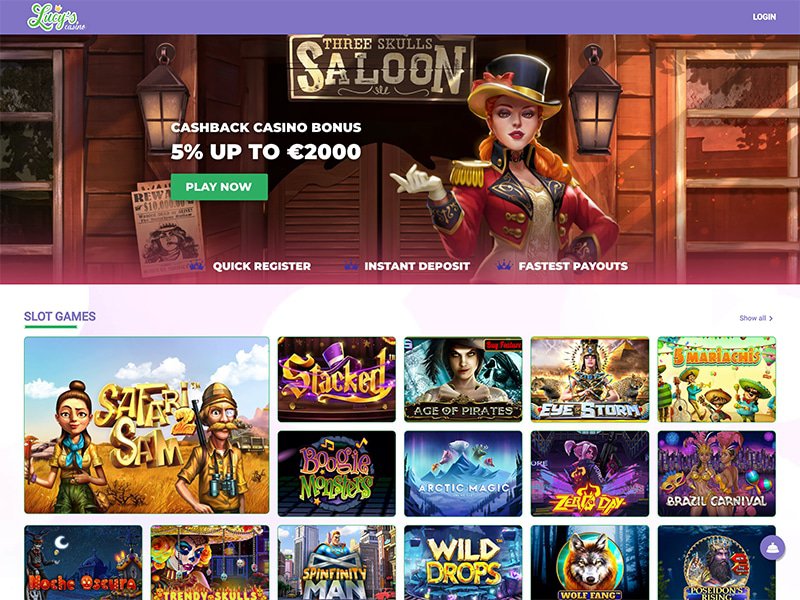Launch the 5 Mariachis slot

pos(717,379)
